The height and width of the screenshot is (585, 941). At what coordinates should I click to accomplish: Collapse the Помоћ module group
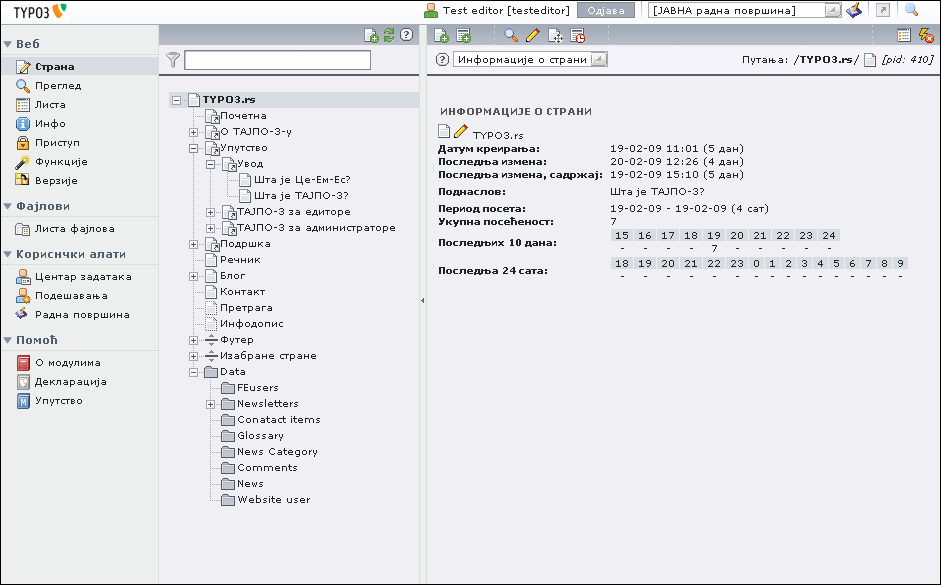[8, 340]
